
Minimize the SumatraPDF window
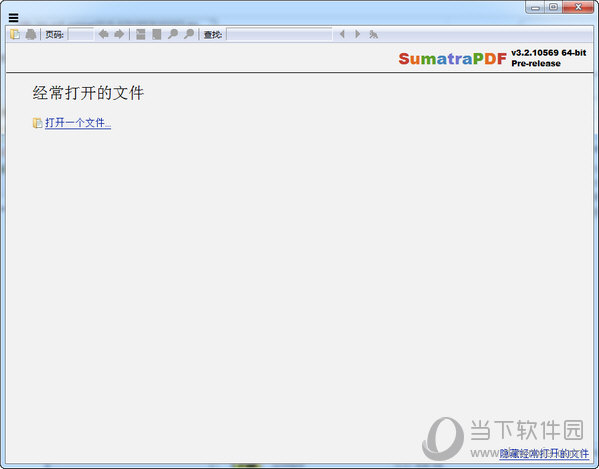coord(535,7)
